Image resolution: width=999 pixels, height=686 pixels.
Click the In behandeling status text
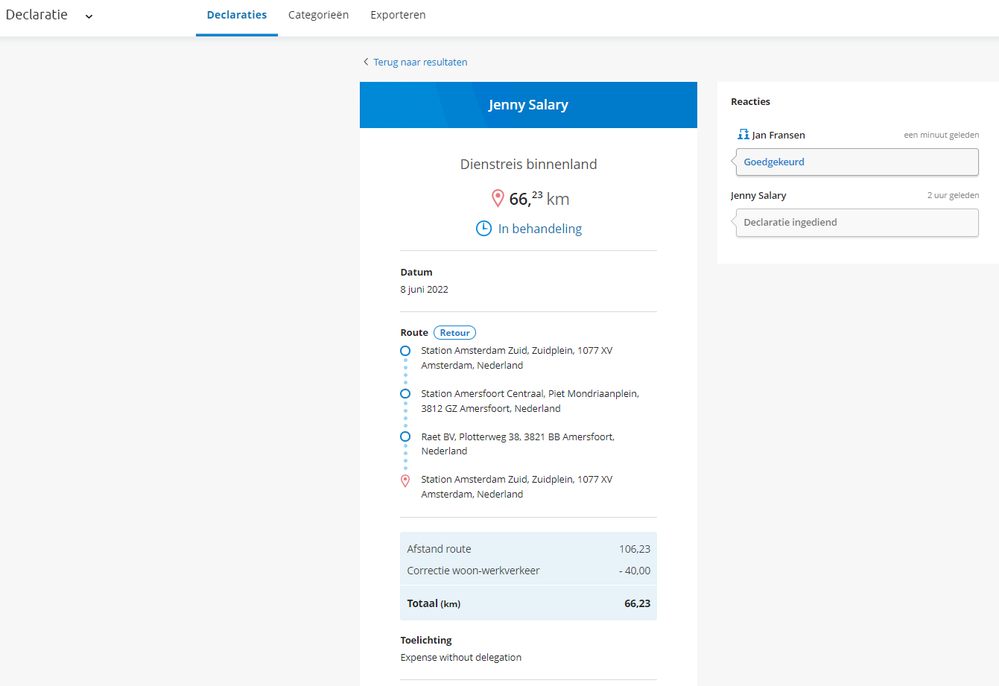[x=540, y=229]
